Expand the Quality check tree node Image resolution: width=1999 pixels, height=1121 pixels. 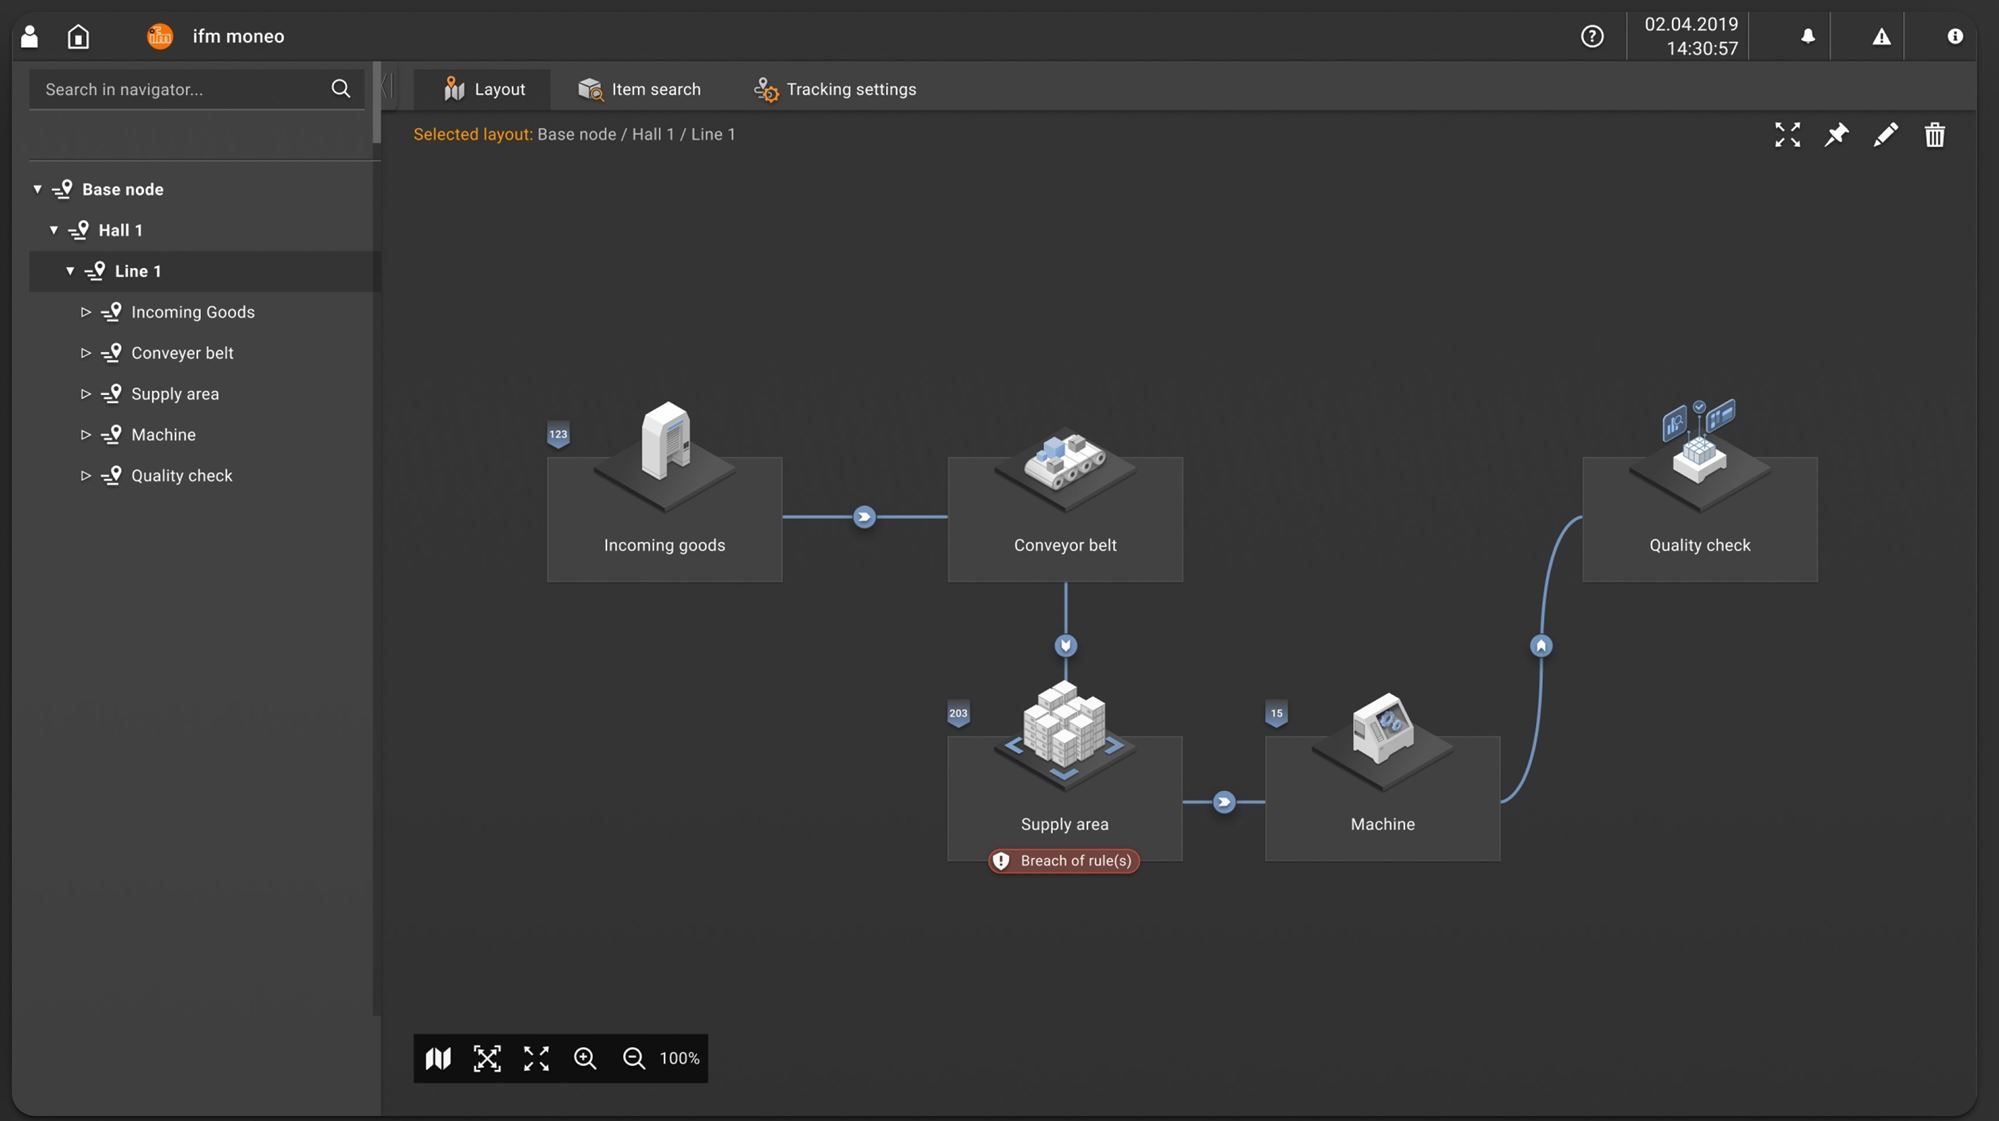(x=86, y=476)
